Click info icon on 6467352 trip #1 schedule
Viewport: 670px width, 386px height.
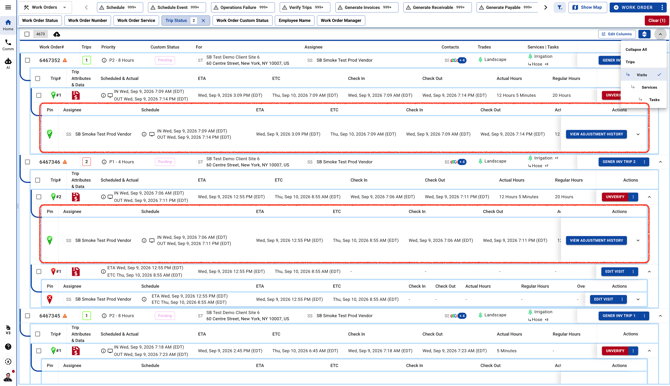(103, 95)
